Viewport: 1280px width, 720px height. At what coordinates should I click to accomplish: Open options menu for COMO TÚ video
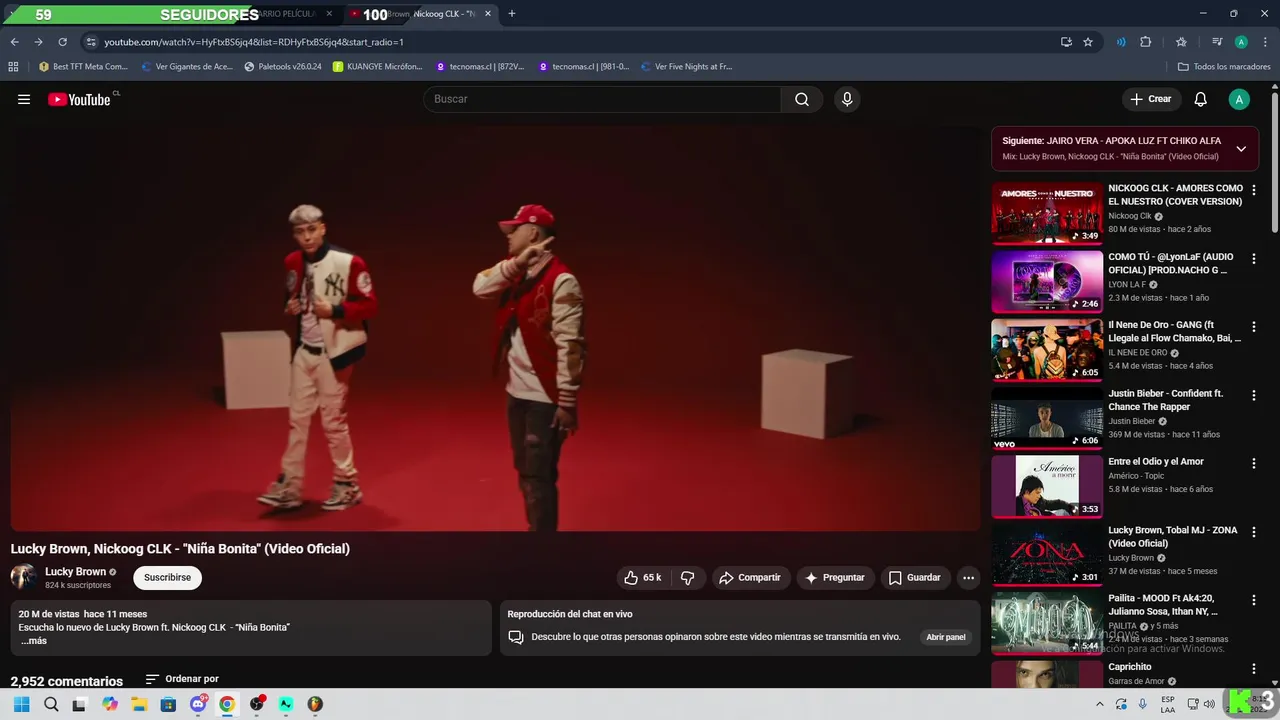1254,259
